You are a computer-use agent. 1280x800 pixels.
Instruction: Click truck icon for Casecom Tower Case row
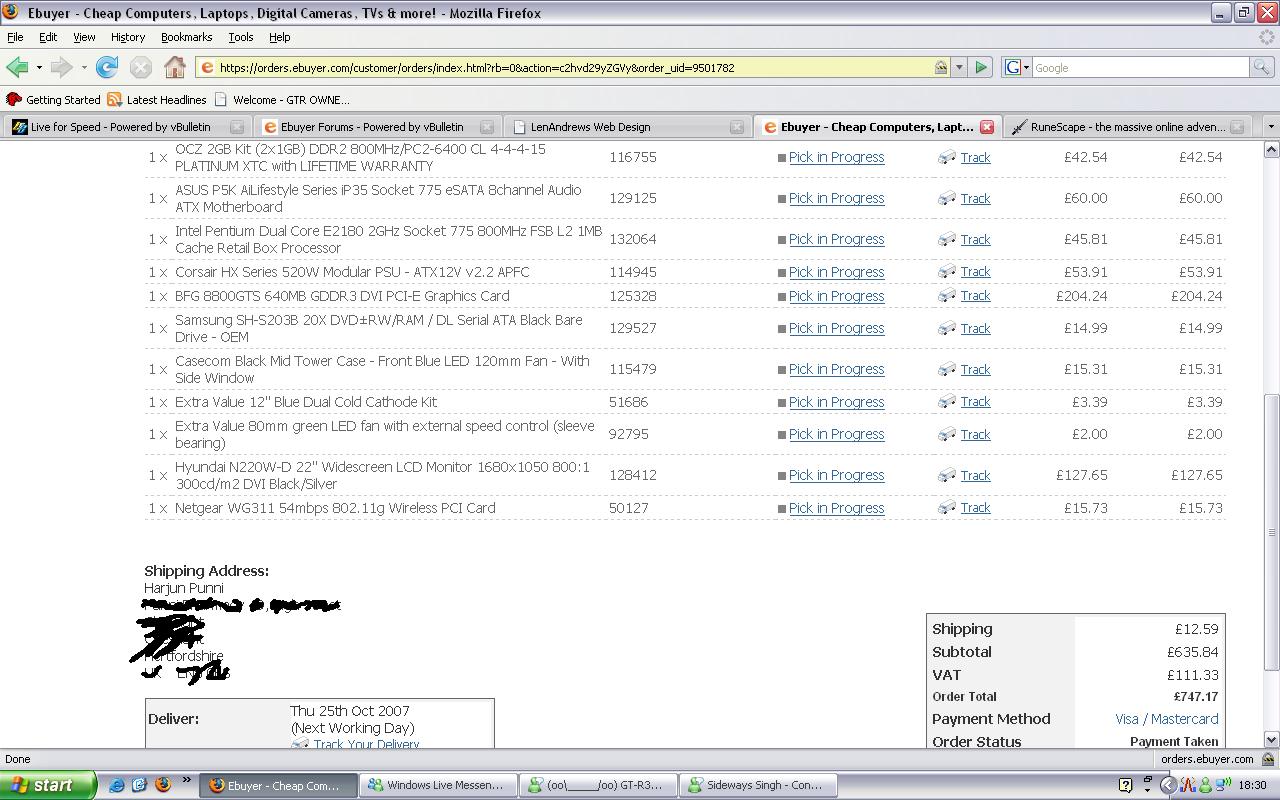946,369
